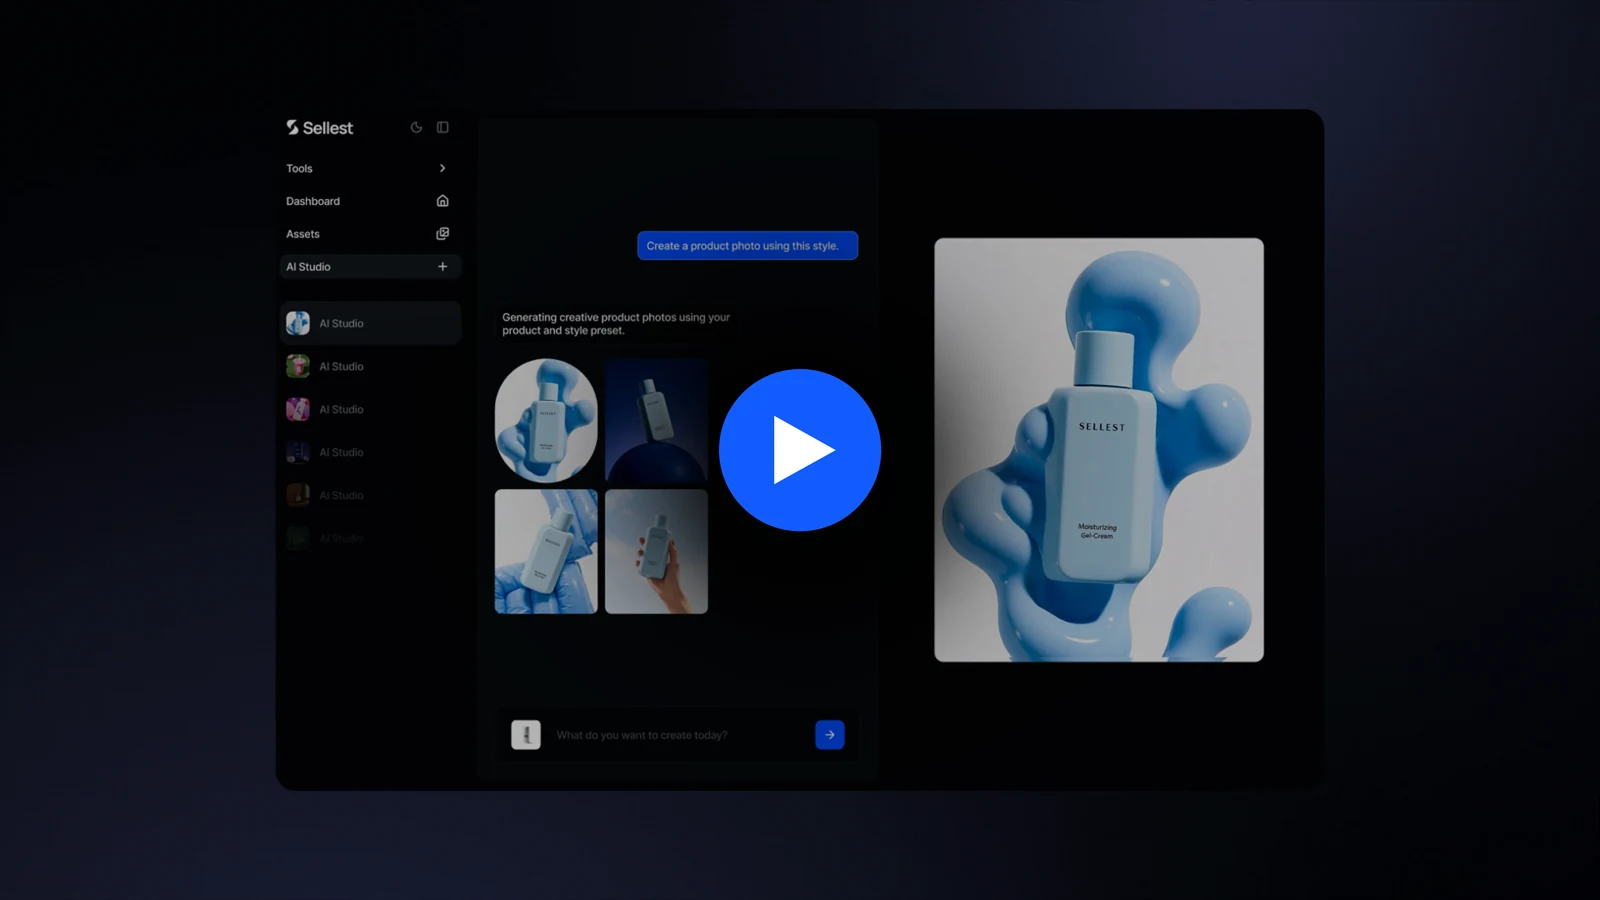Open the highlighted AI Studio session with blue bottle

[370, 323]
